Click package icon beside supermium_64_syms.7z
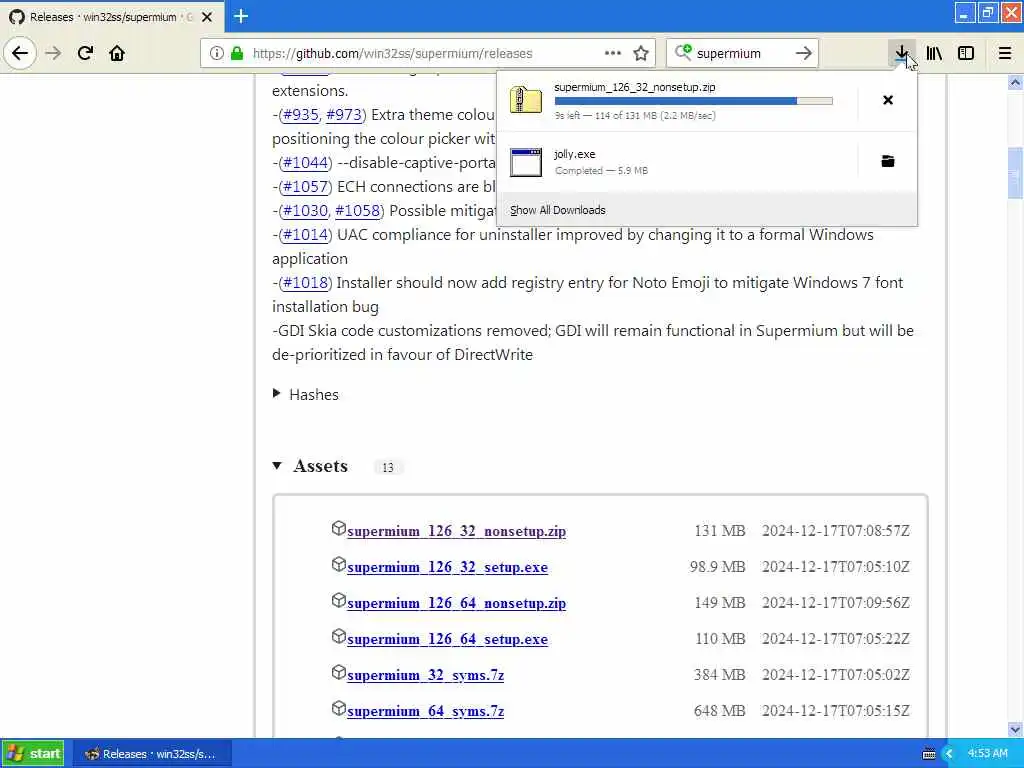 [x=338, y=708]
